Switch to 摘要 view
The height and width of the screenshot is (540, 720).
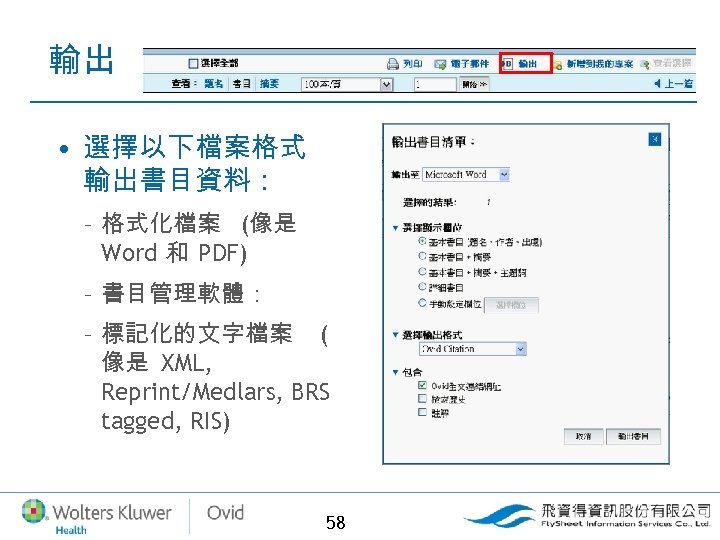point(270,84)
